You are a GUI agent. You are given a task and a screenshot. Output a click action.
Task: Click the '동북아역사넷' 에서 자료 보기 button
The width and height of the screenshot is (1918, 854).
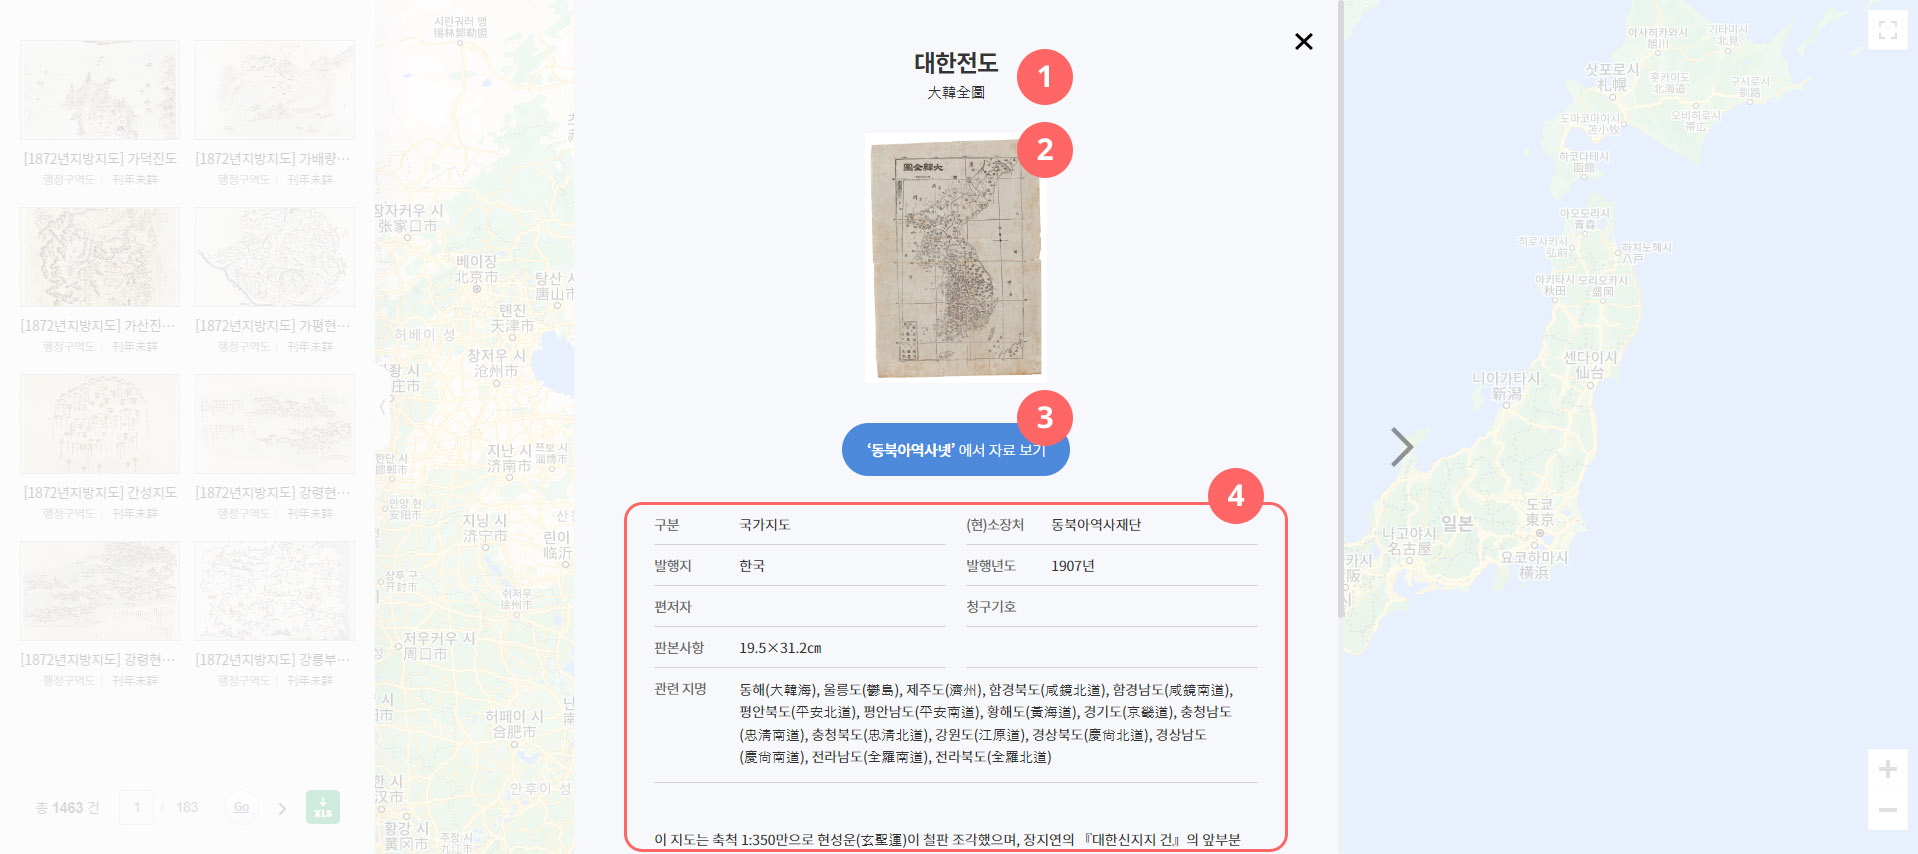coord(955,450)
